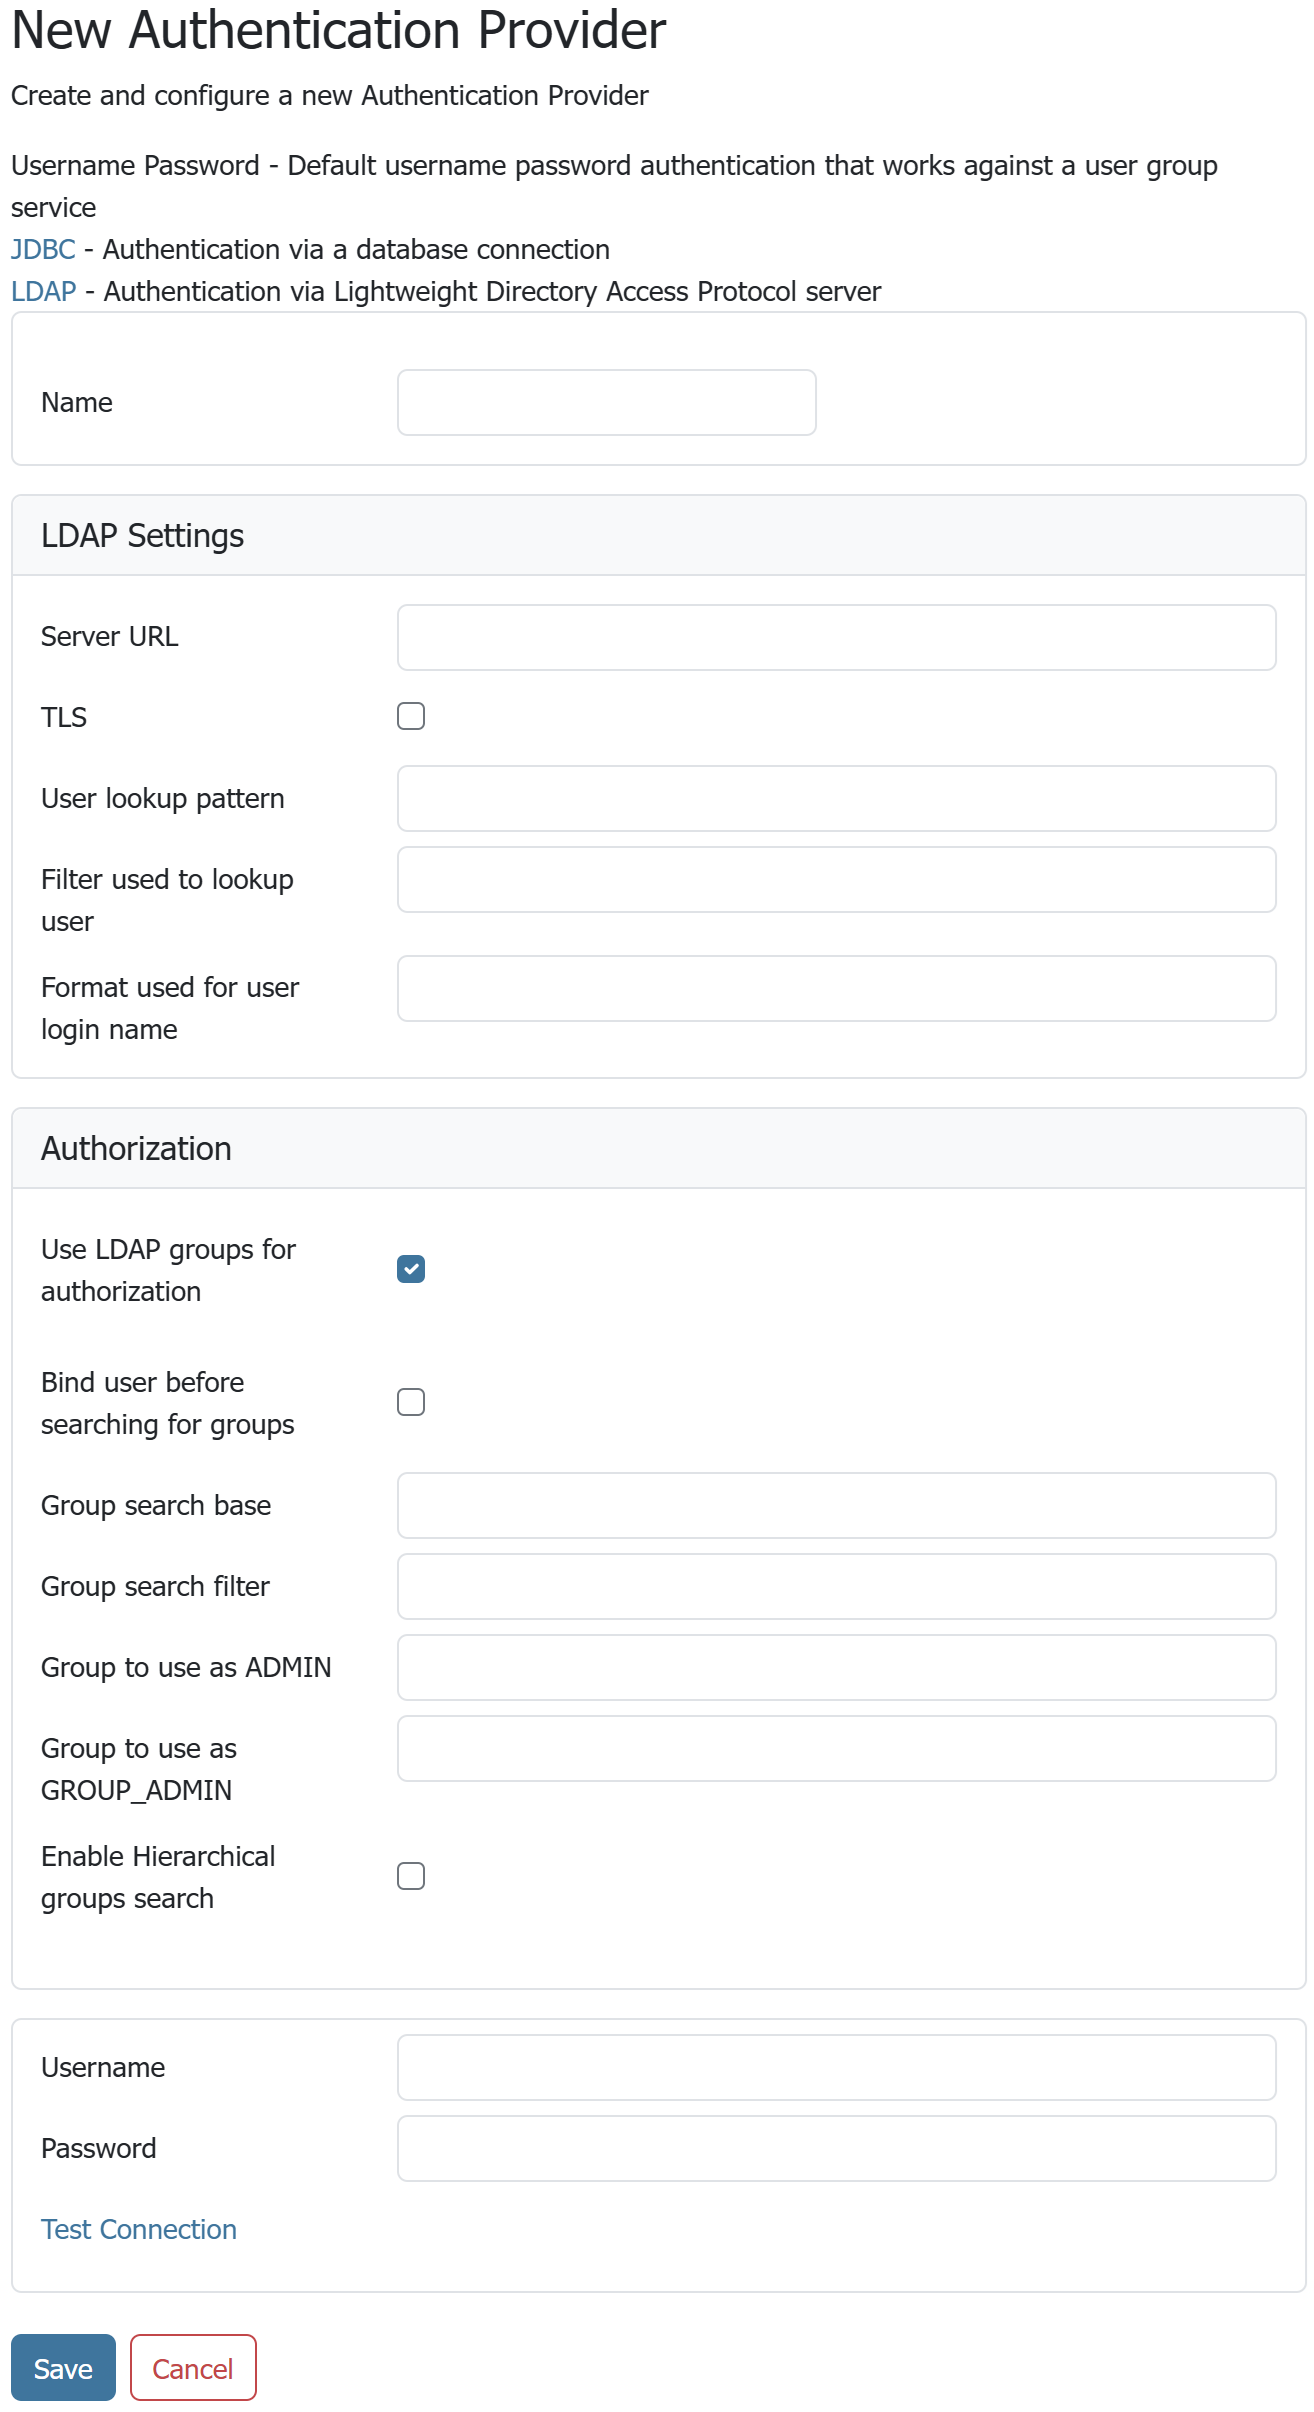Screen dimensions: 1314x2412
Task: Focus the Password input field
Action: pos(836,2148)
